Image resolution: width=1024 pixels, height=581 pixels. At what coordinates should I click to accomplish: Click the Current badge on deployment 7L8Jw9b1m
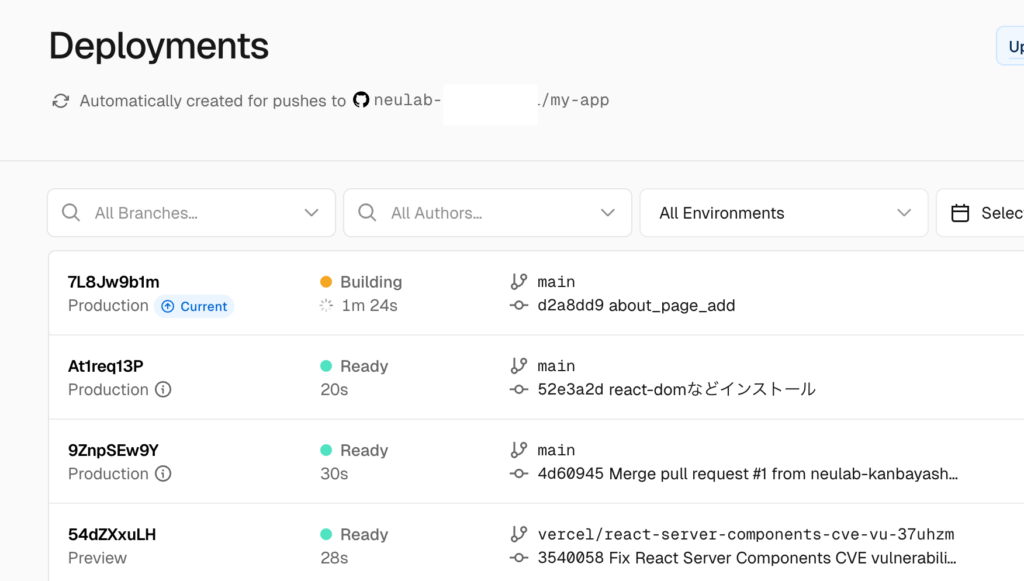coord(194,307)
